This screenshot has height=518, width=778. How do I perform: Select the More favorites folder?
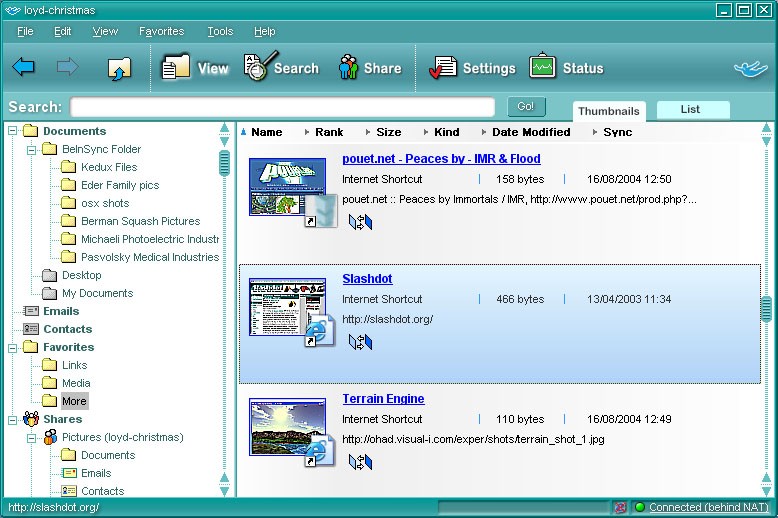click(x=74, y=401)
